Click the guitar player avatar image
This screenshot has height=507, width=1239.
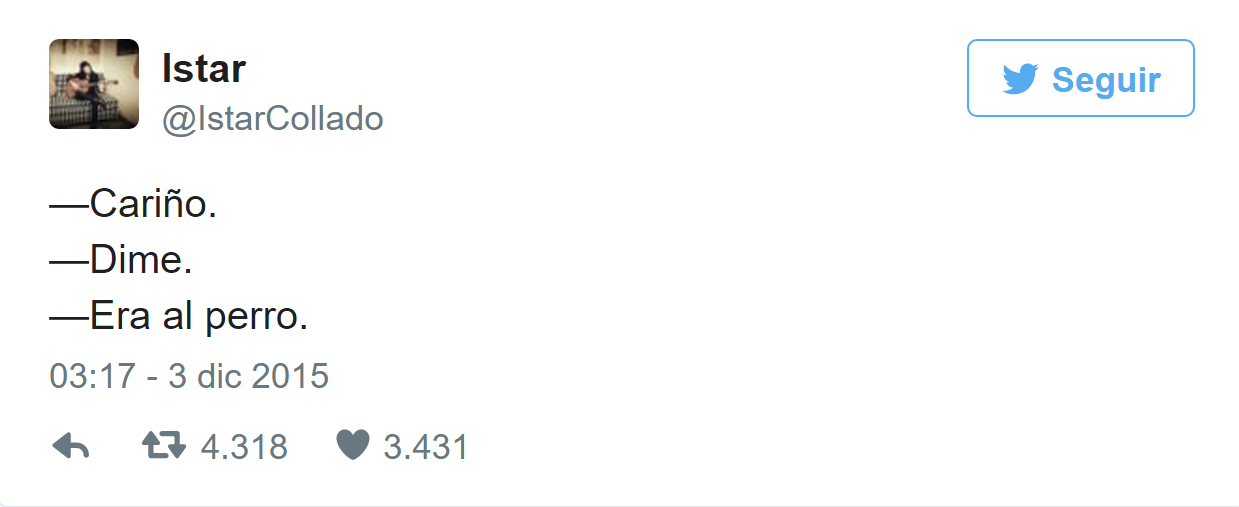pos(94,84)
